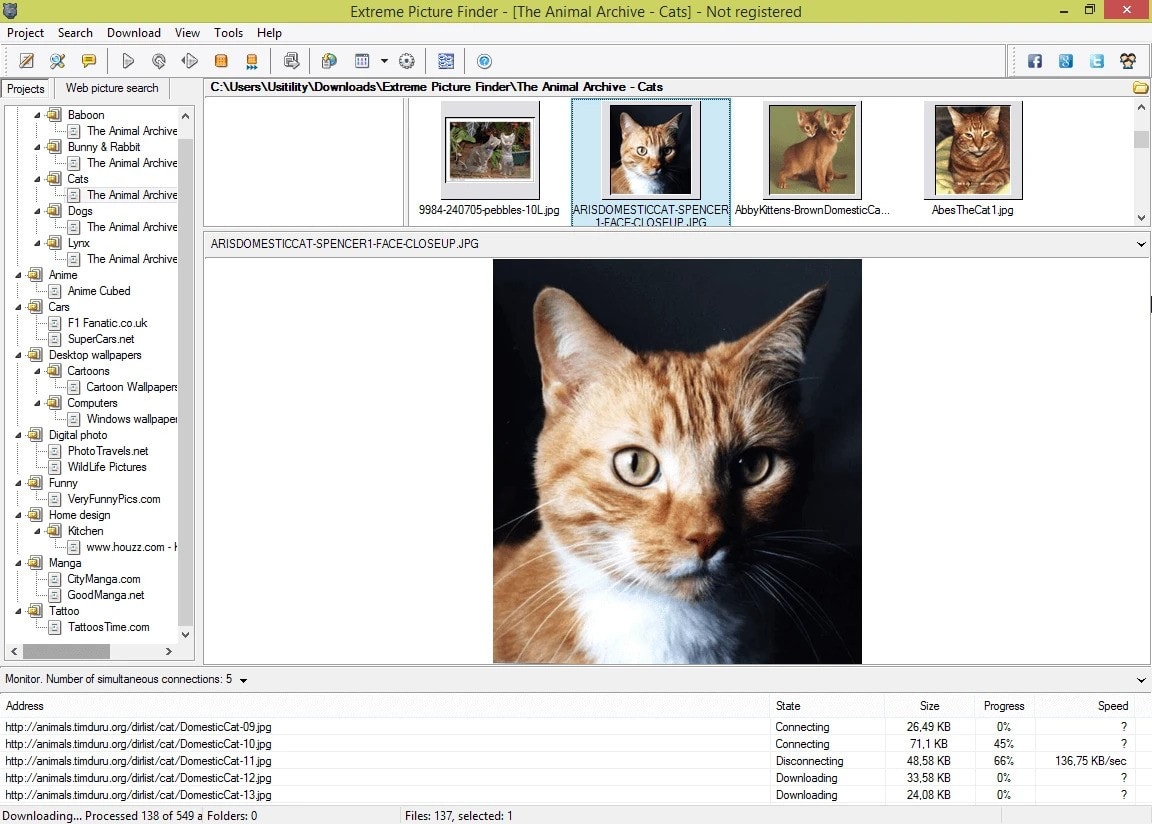Click the play (start download) toolbar icon
The width and height of the screenshot is (1152, 824).
click(128, 61)
